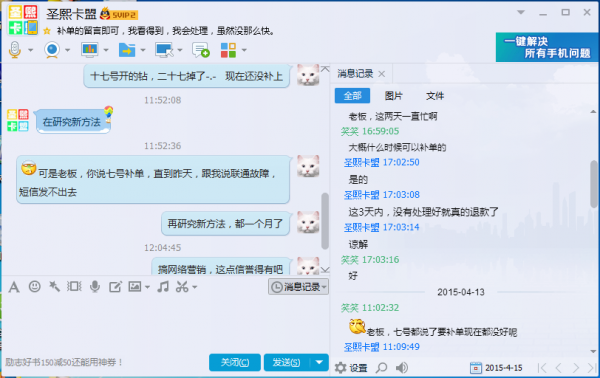Open the emoji picker smiley icon

(34, 286)
